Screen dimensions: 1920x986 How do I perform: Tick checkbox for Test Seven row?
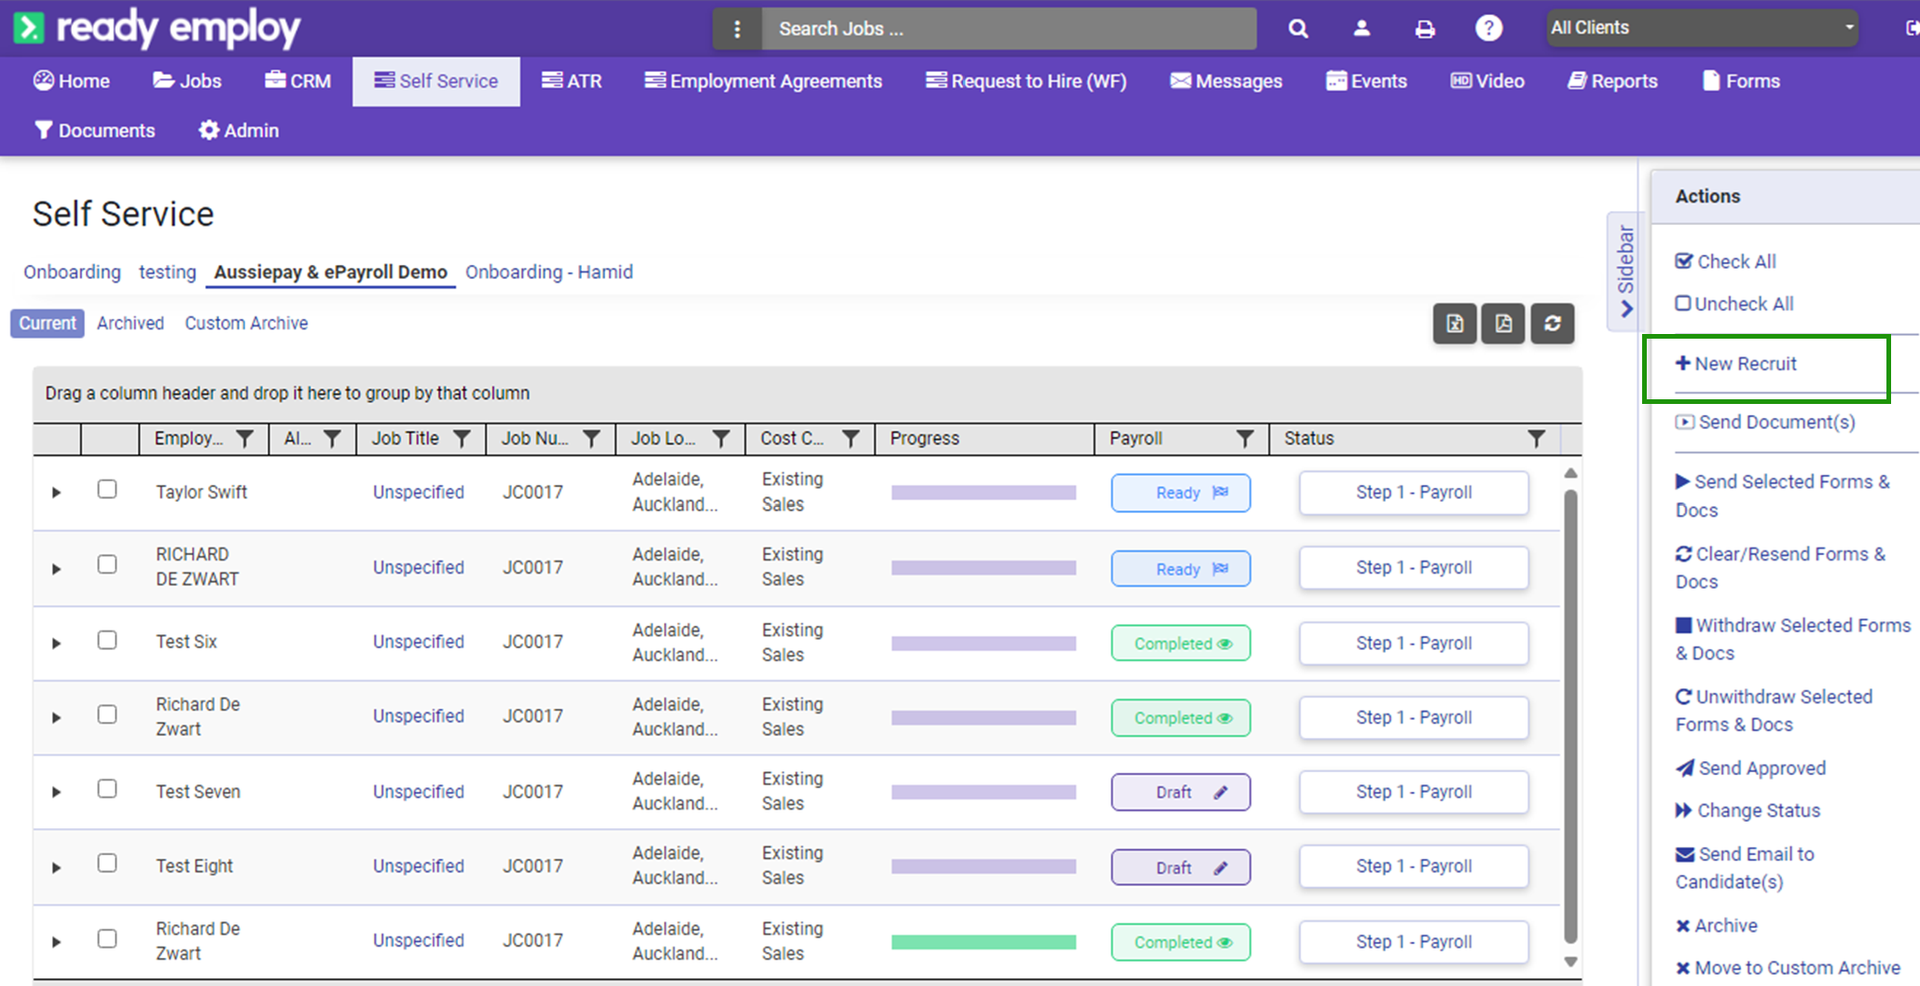click(107, 789)
